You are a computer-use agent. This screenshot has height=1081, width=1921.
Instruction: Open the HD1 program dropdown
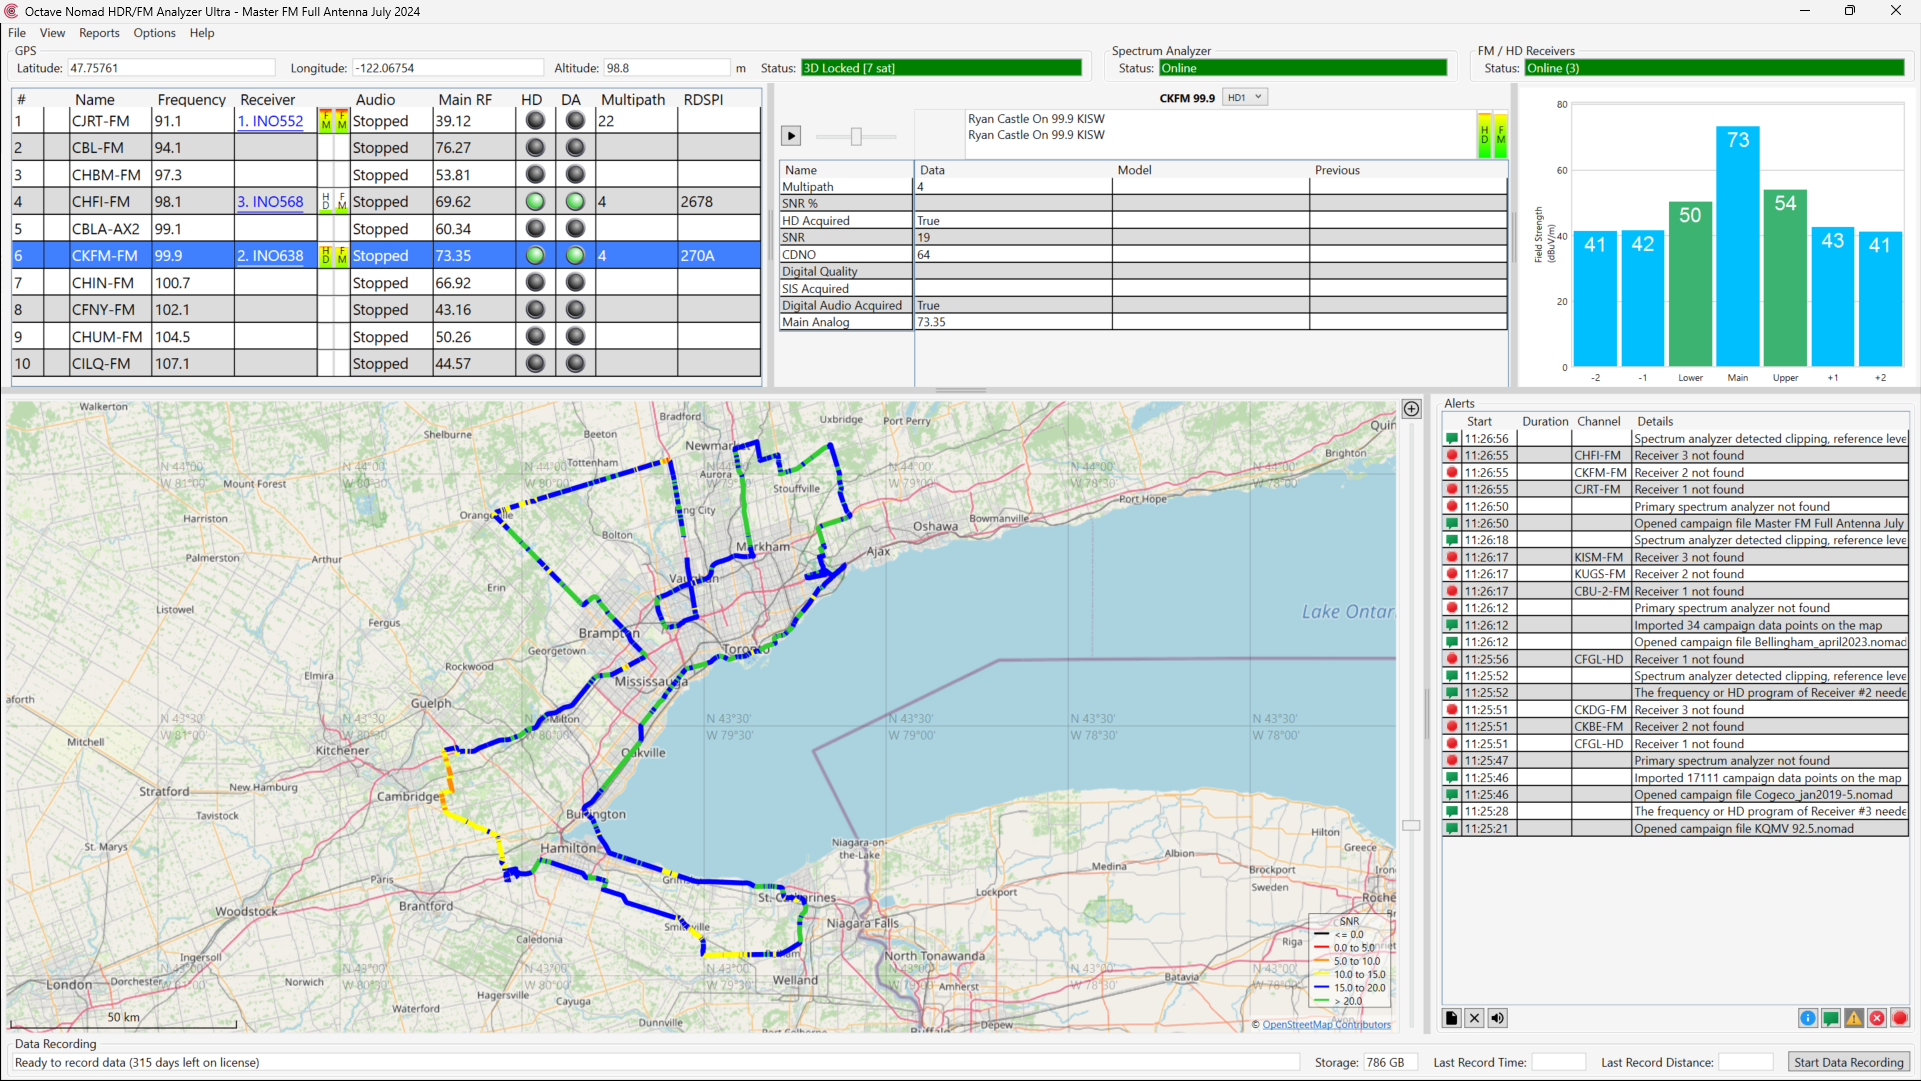click(x=1246, y=98)
